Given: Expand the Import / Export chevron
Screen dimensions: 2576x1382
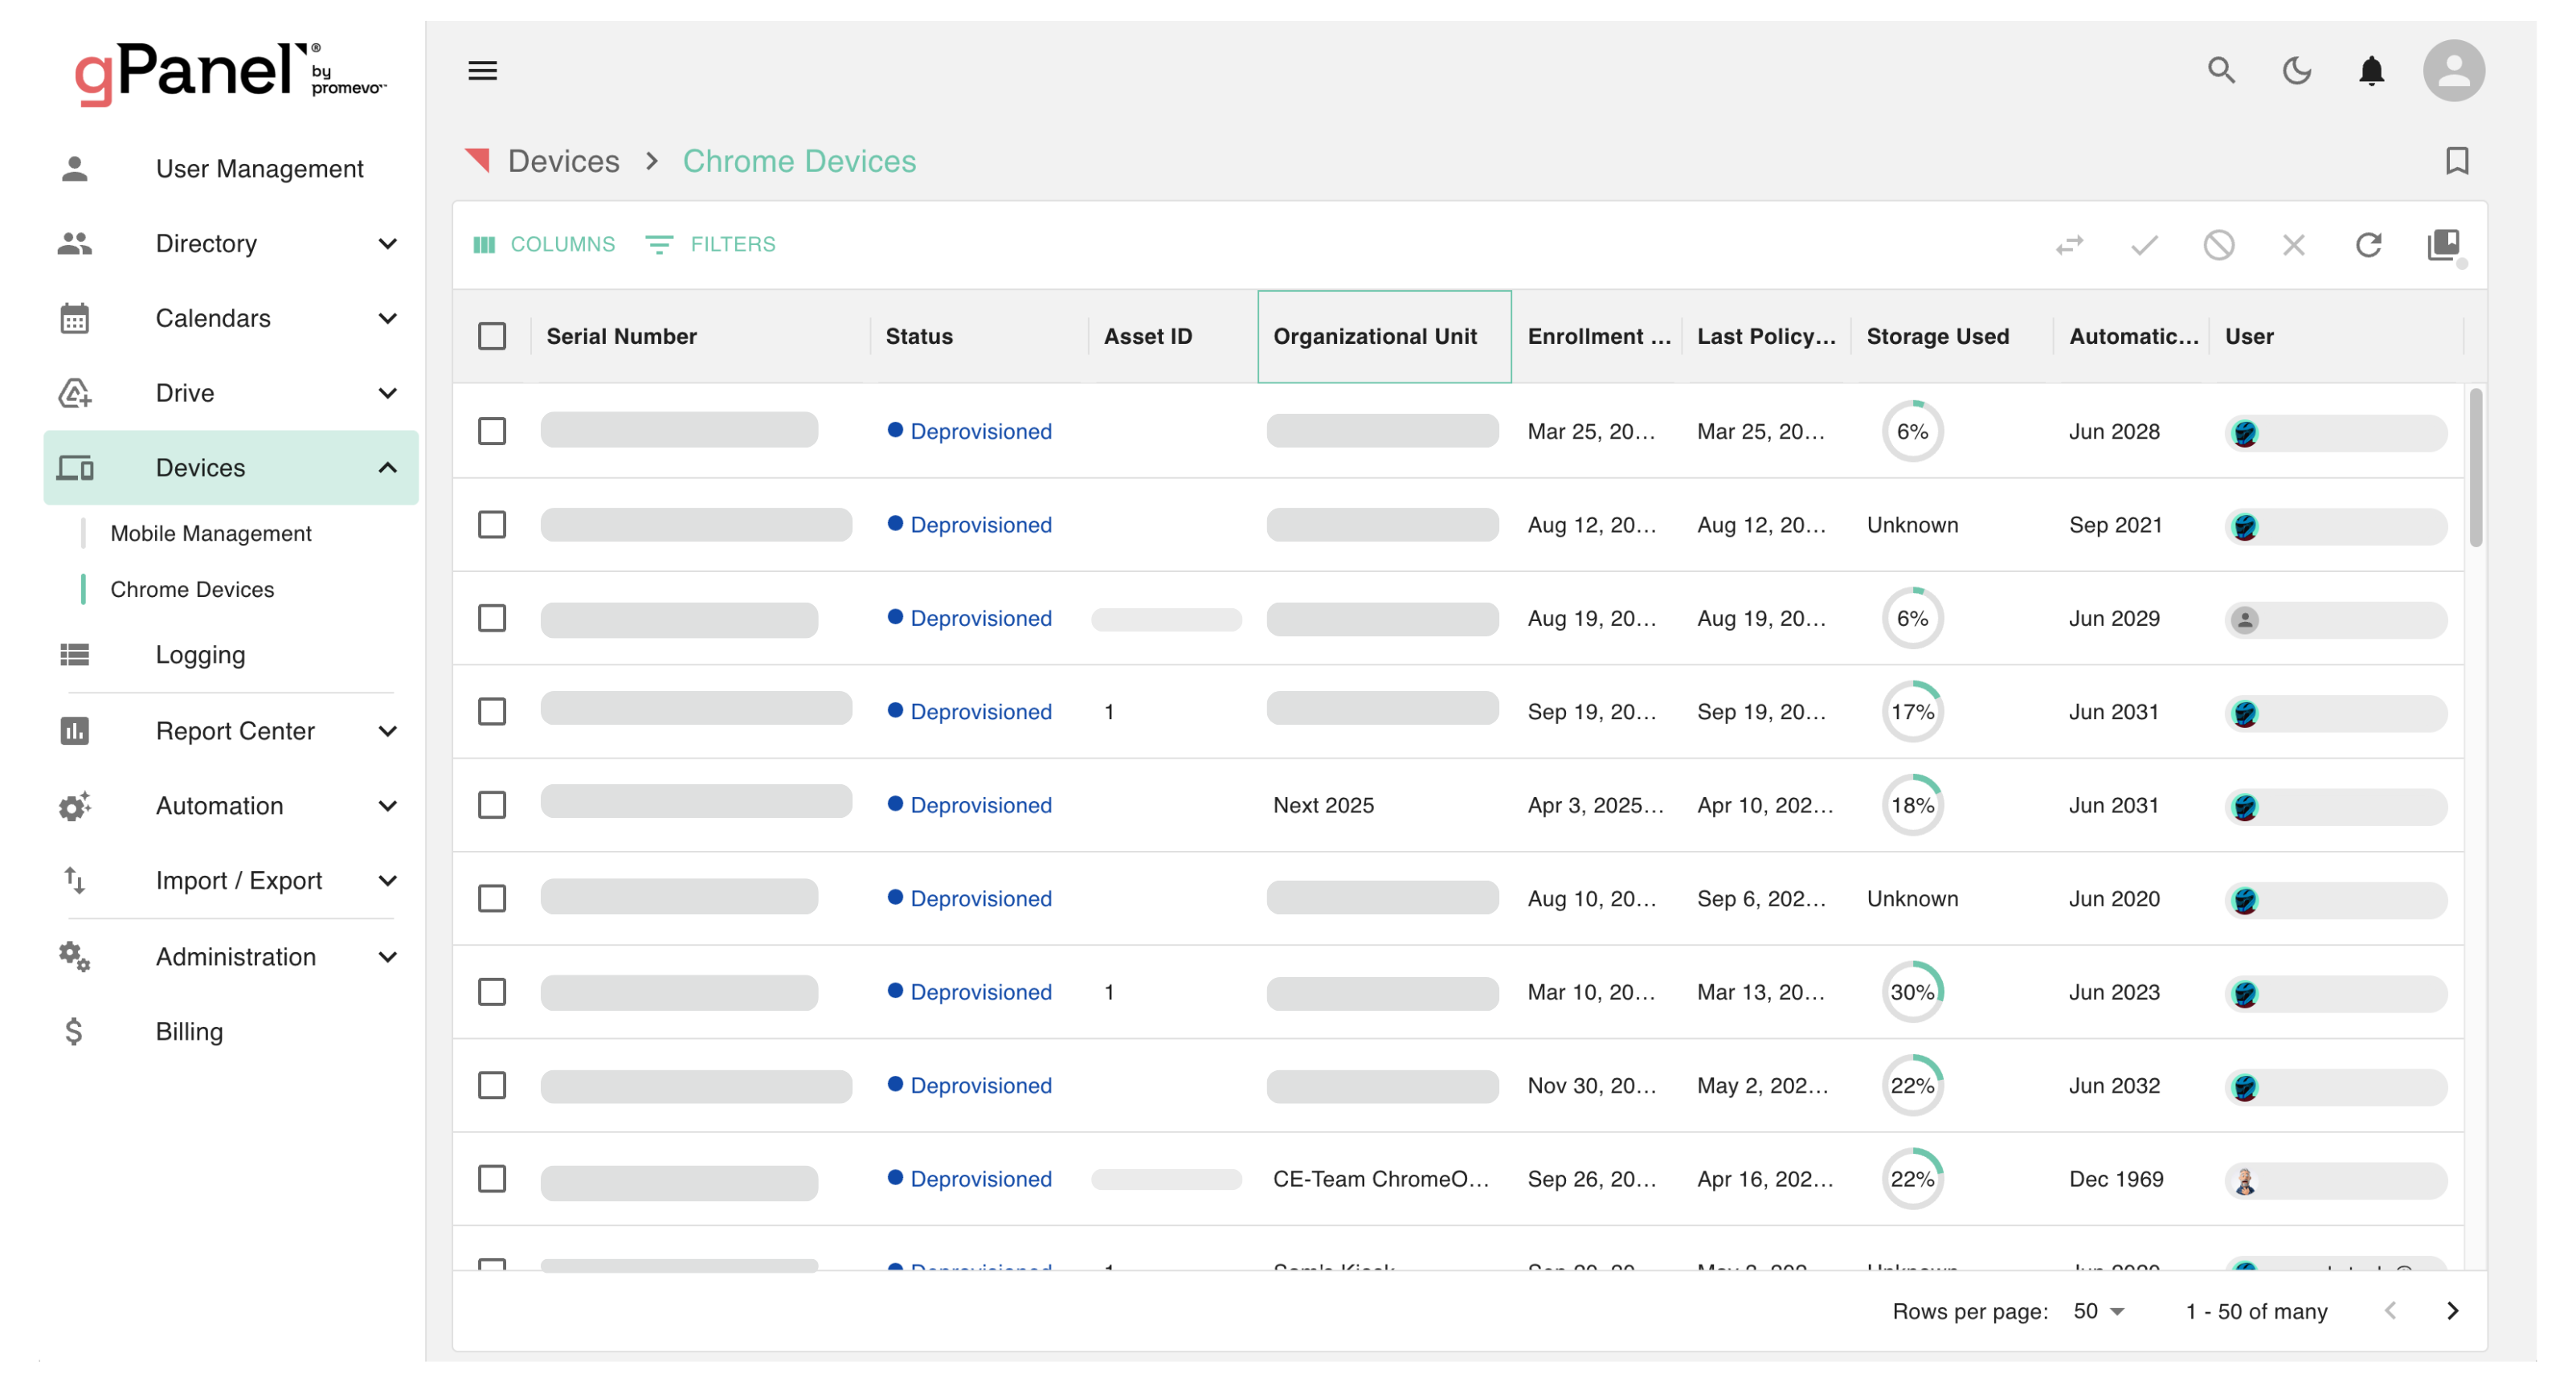Looking at the screenshot, I should 388,881.
